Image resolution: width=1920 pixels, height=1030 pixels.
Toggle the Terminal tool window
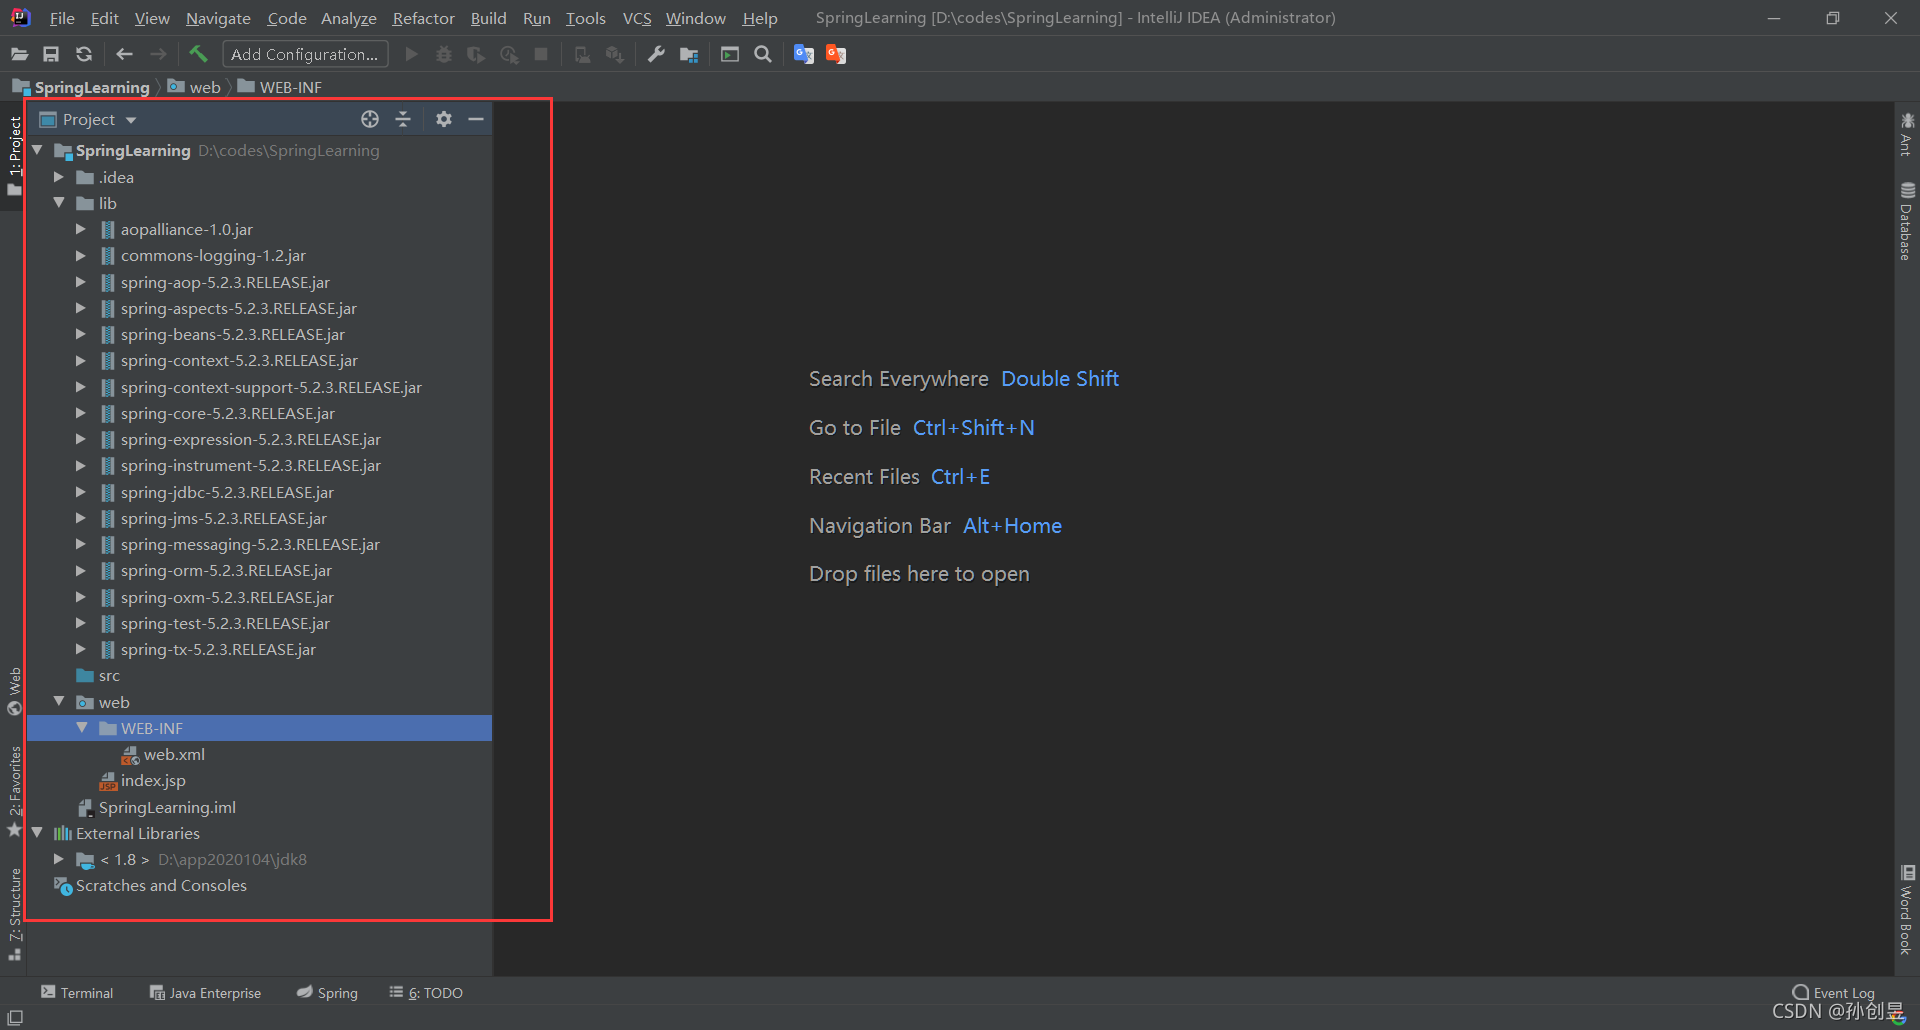77,993
